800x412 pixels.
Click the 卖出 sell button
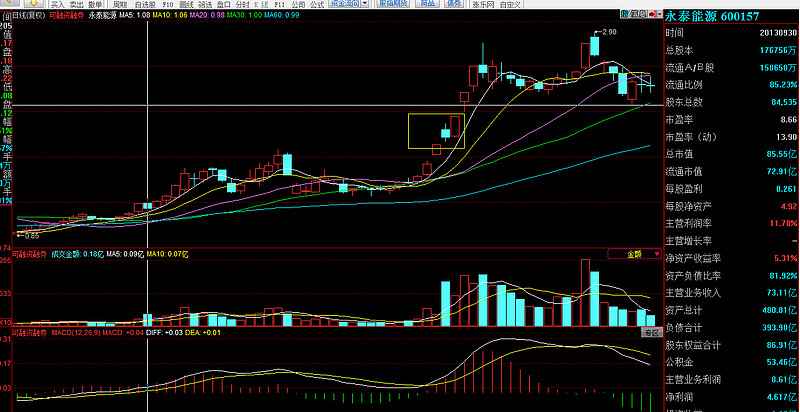click(x=77, y=5)
